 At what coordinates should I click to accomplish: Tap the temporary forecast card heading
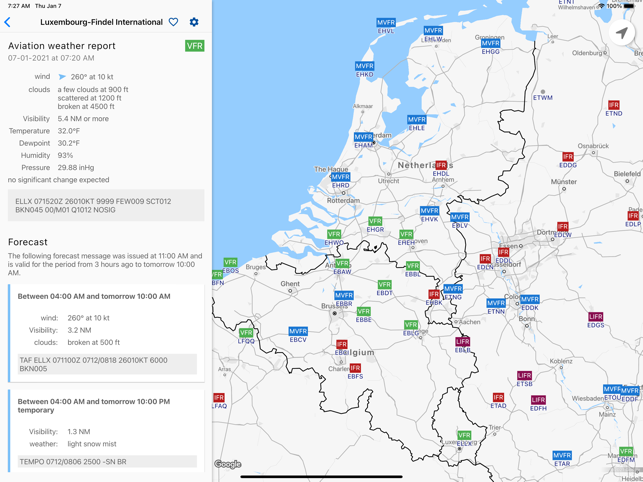(x=94, y=406)
